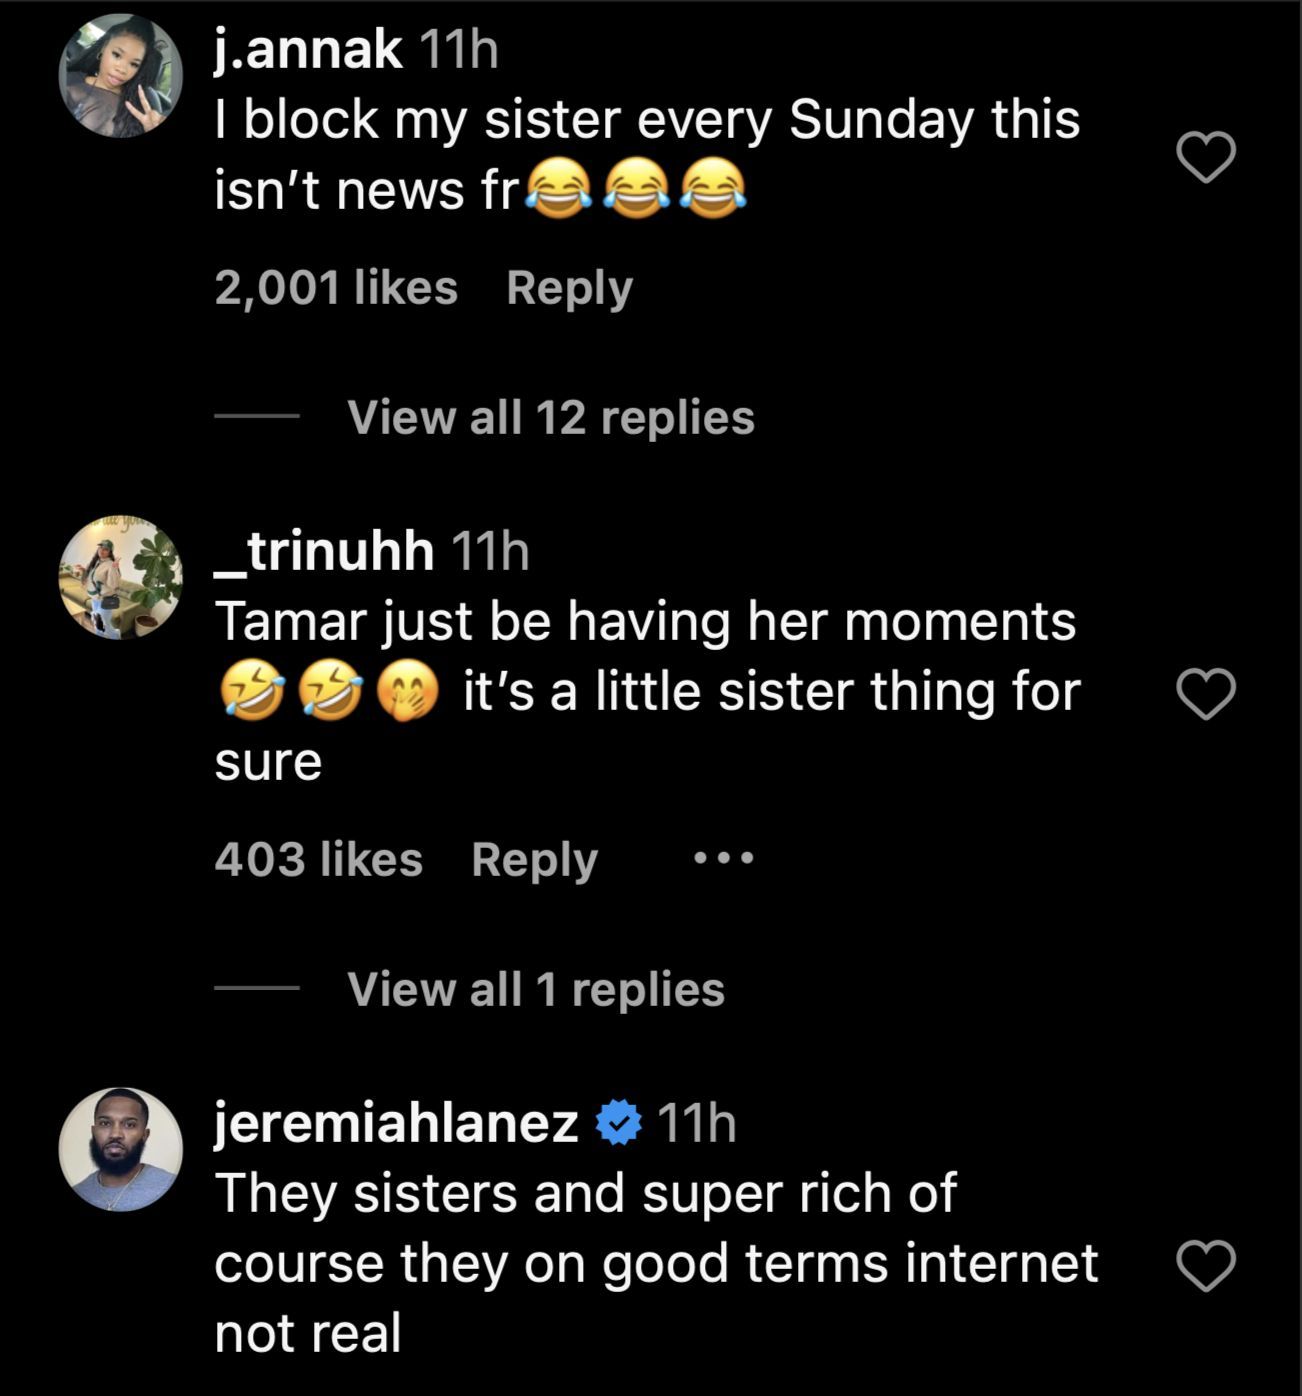Click the 11h timestamp on jeremiahlanez's comment
The width and height of the screenshot is (1302, 1396).
(698, 1123)
